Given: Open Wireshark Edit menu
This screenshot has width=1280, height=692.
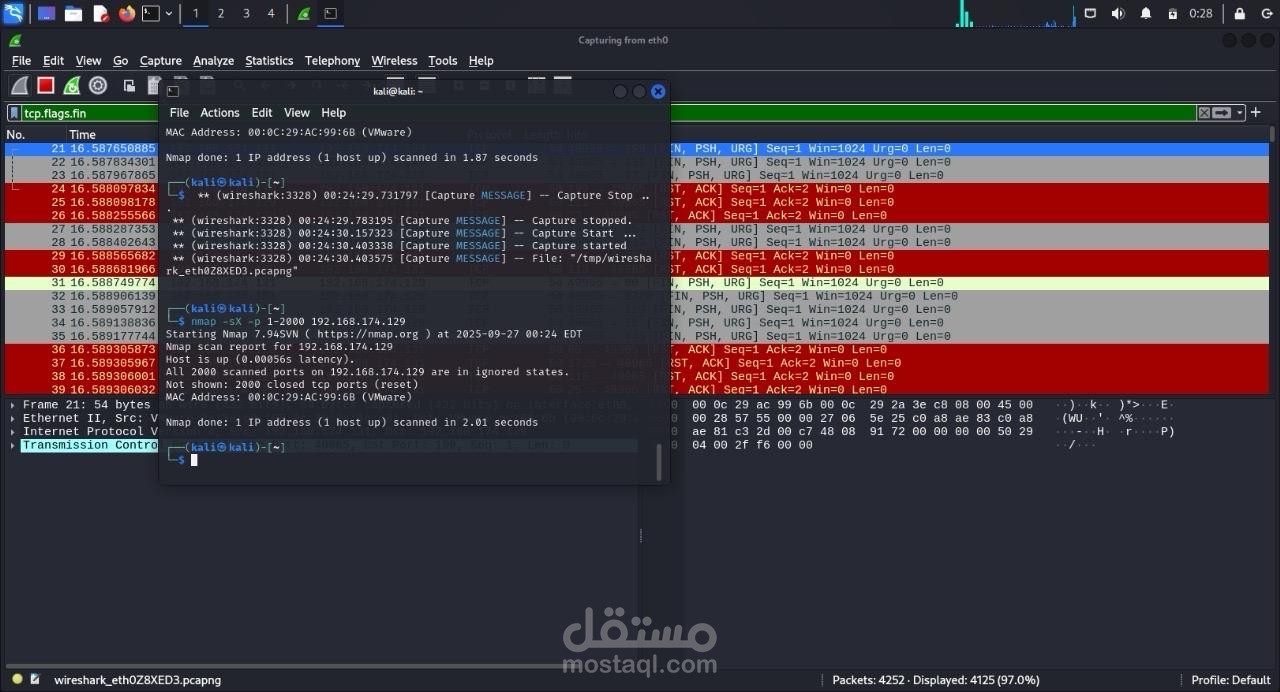Looking at the screenshot, I should (53, 61).
